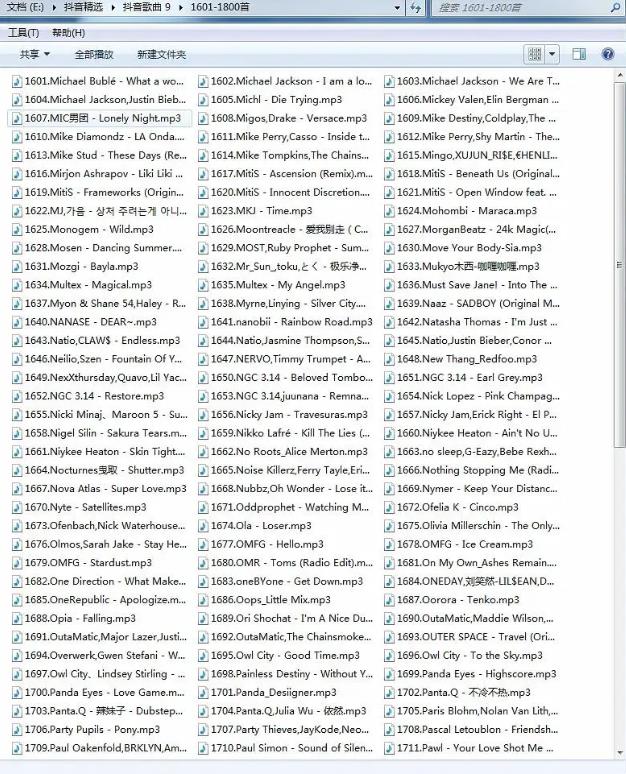Select file 1686.Oops_Little Mix.mp3

click(x=264, y=600)
